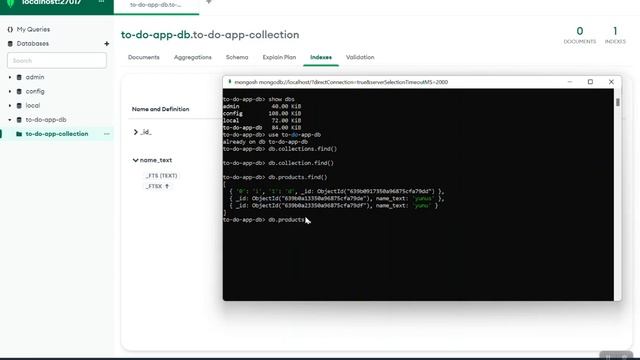Click the 'db.products.find()' command line

click(x=275, y=177)
